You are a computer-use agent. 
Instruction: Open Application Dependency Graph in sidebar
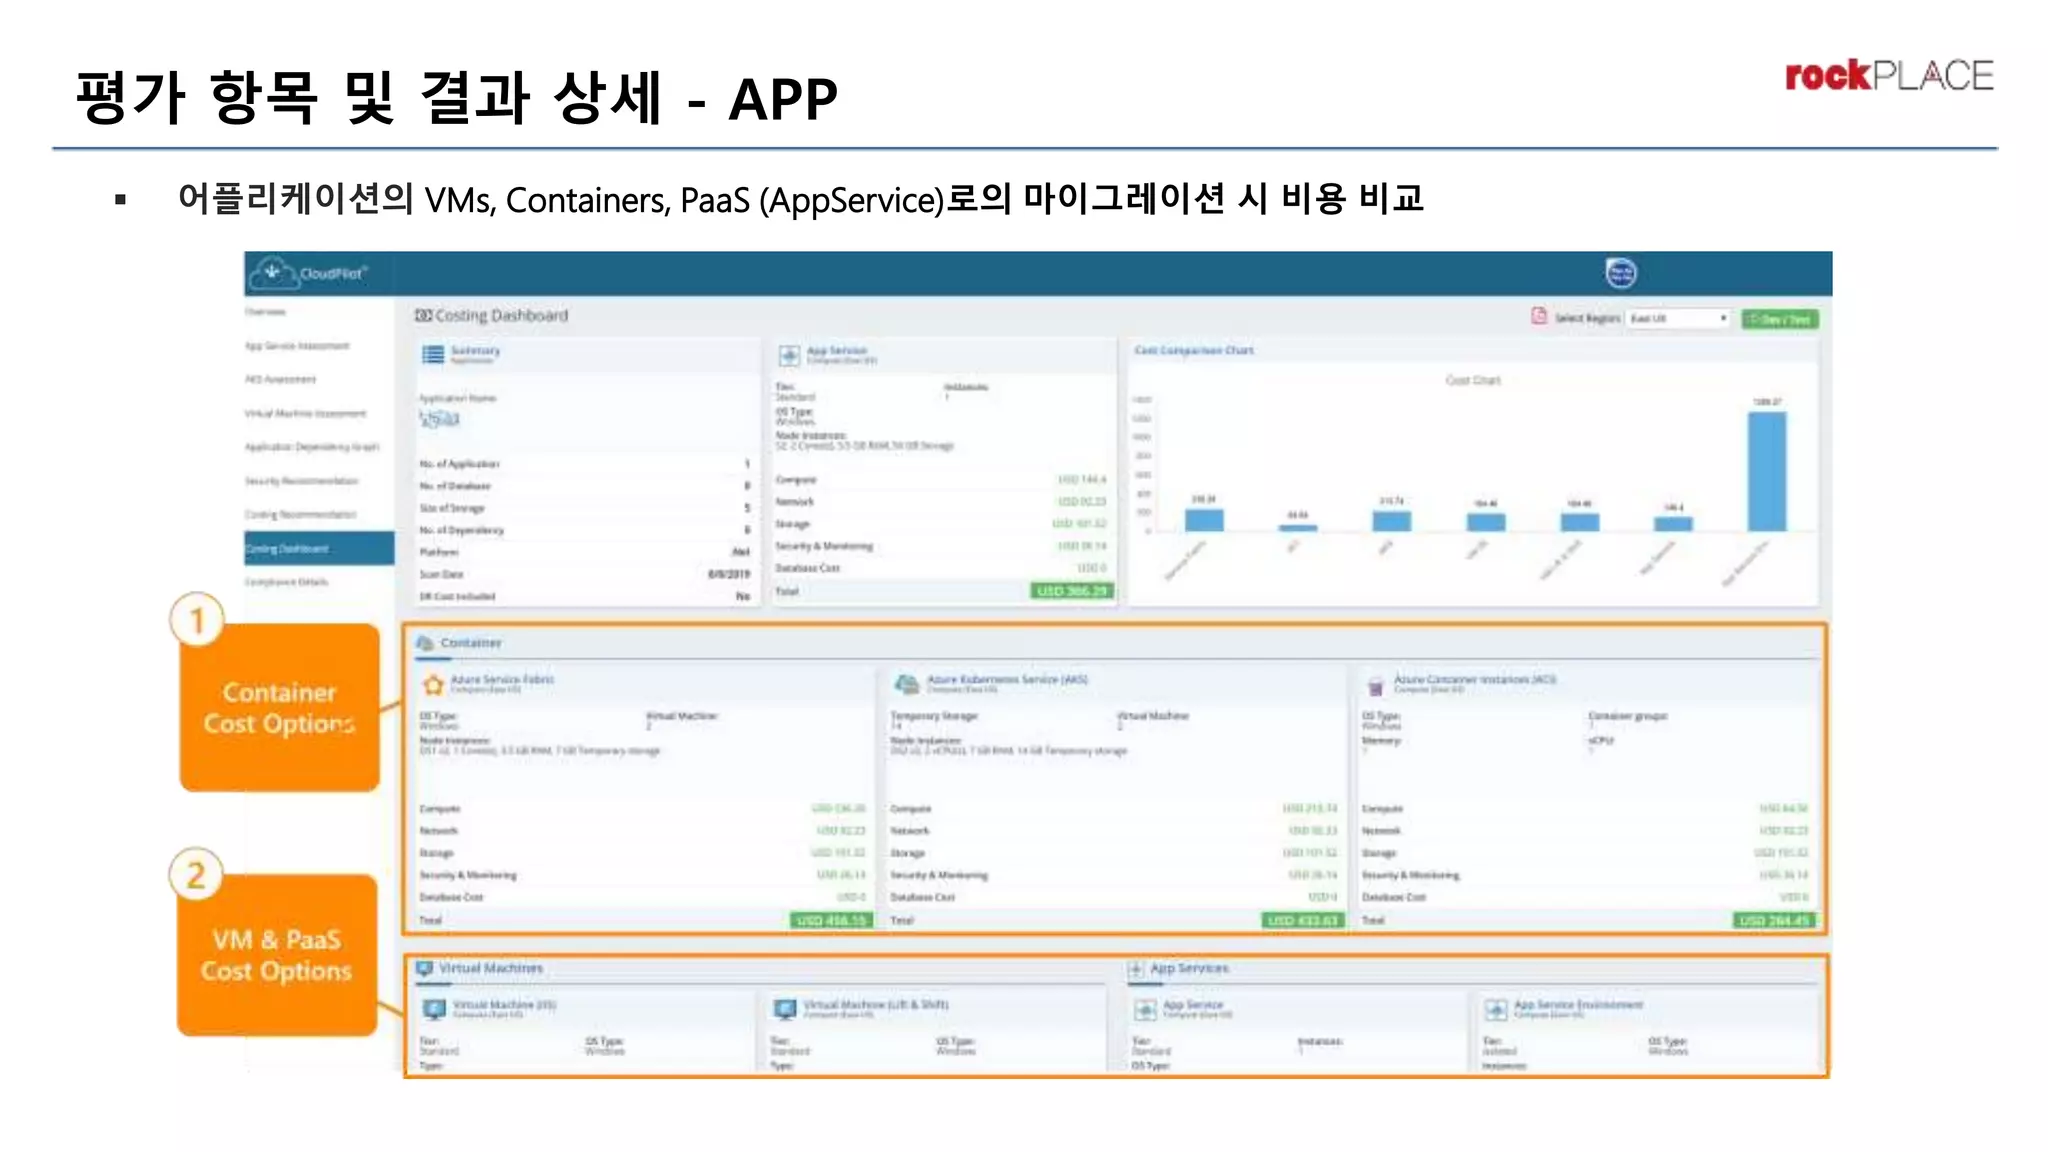(x=312, y=447)
